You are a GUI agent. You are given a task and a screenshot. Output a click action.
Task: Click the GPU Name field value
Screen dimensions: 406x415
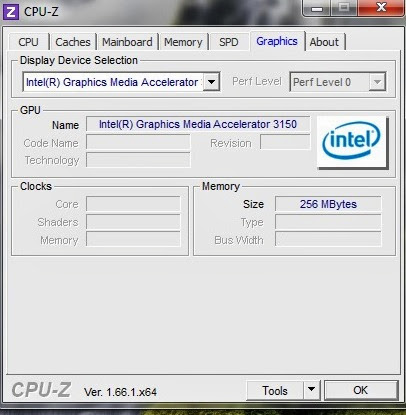[198, 124]
